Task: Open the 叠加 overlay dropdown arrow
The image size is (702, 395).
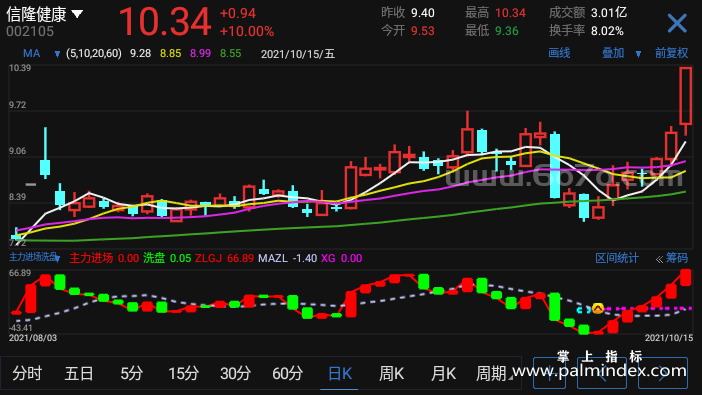Action: pyautogui.click(x=638, y=54)
